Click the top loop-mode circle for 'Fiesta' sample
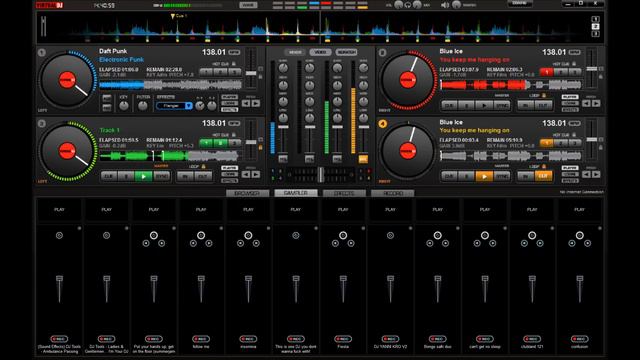640x360 pixels. pos(343,235)
